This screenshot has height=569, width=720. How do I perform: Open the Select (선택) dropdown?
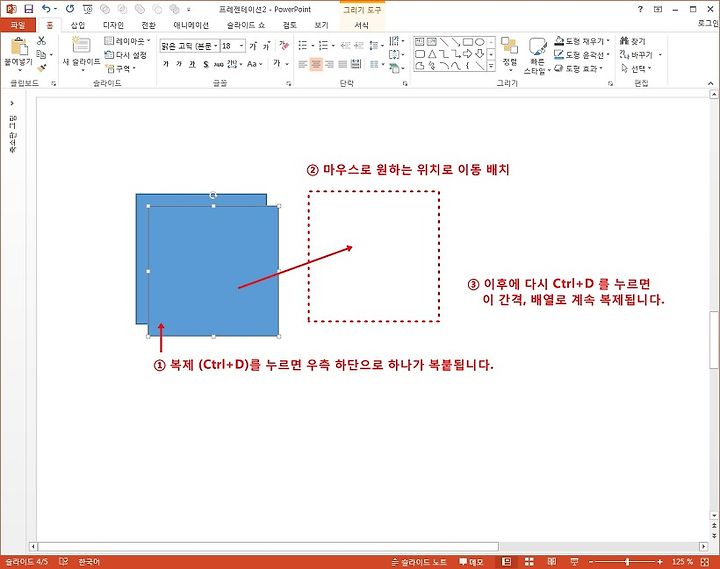[x=636, y=68]
